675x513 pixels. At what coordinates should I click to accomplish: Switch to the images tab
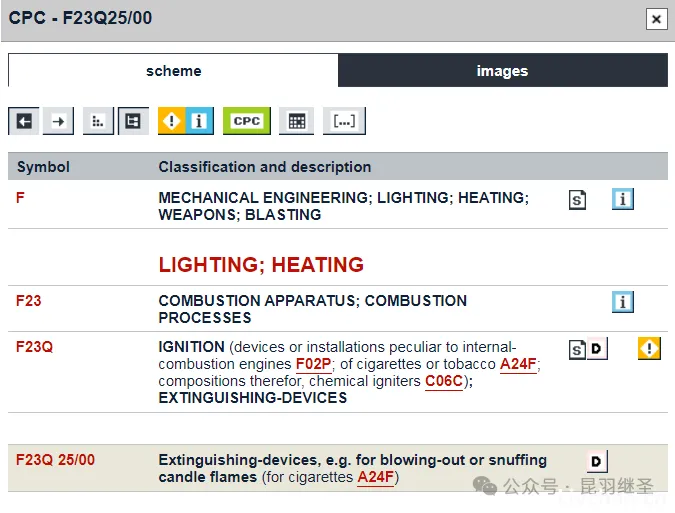pyautogui.click(x=502, y=71)
